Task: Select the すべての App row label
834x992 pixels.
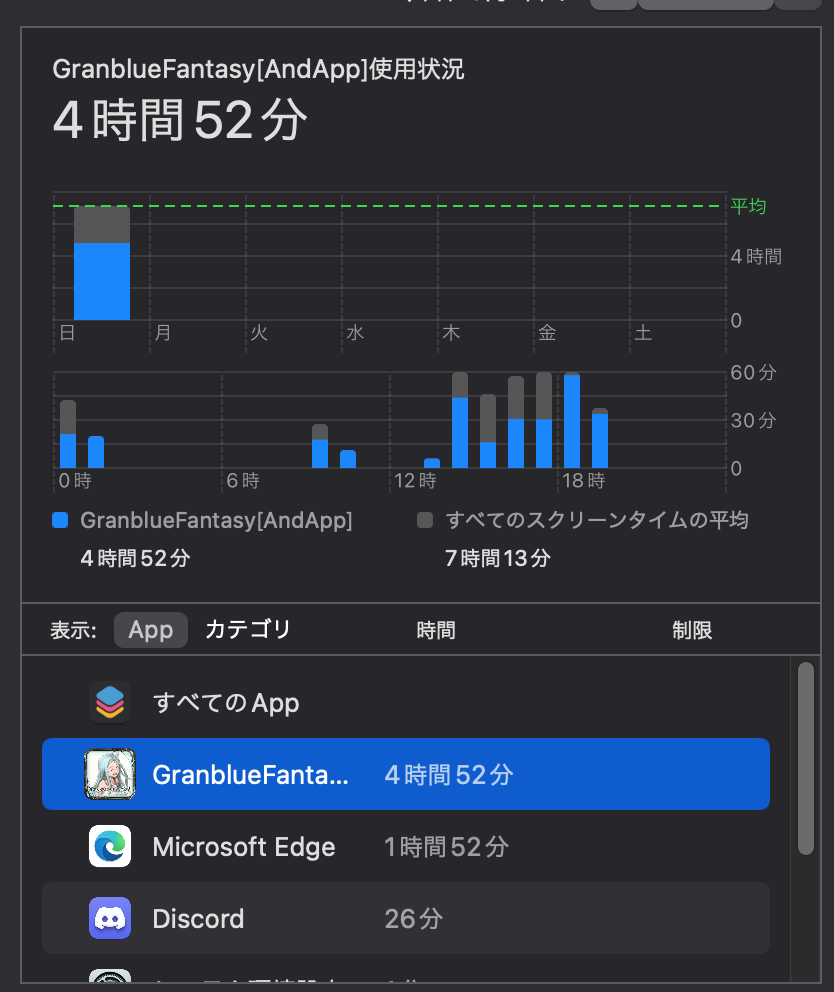Action: (x=226, y=703)
